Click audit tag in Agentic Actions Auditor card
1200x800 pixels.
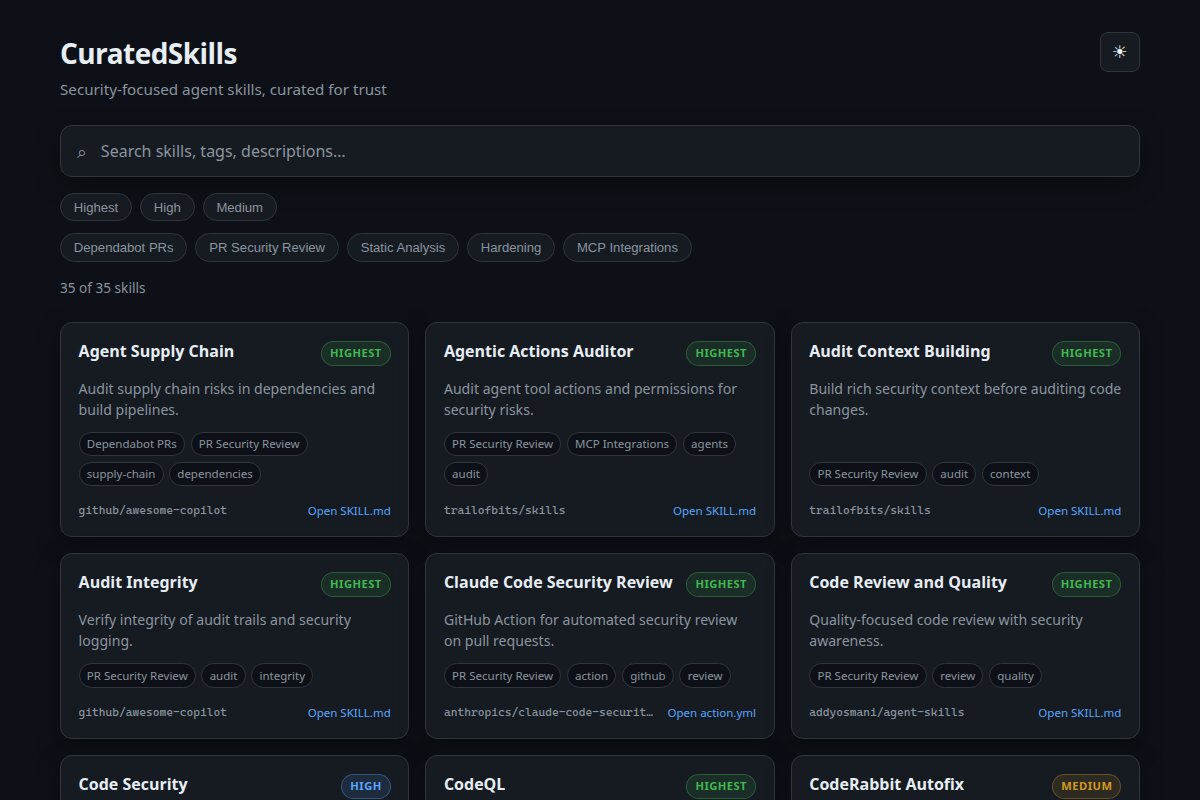[x=466, y=474]
